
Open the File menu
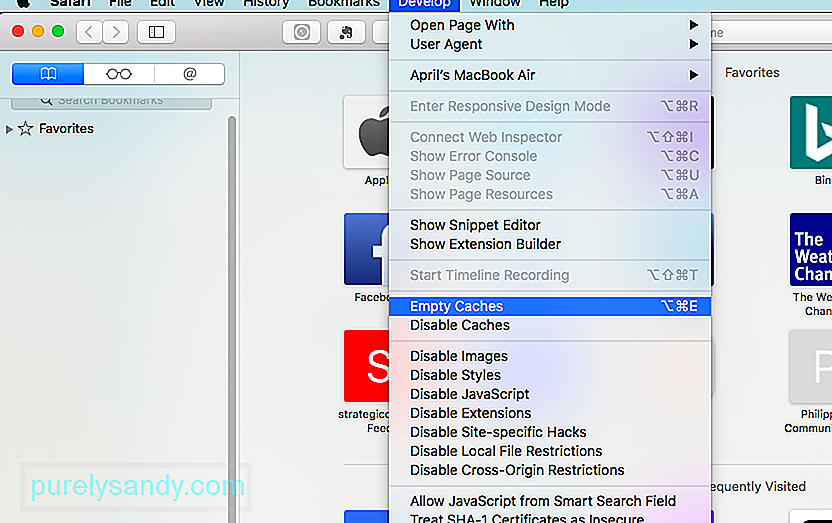click(120, 4)
